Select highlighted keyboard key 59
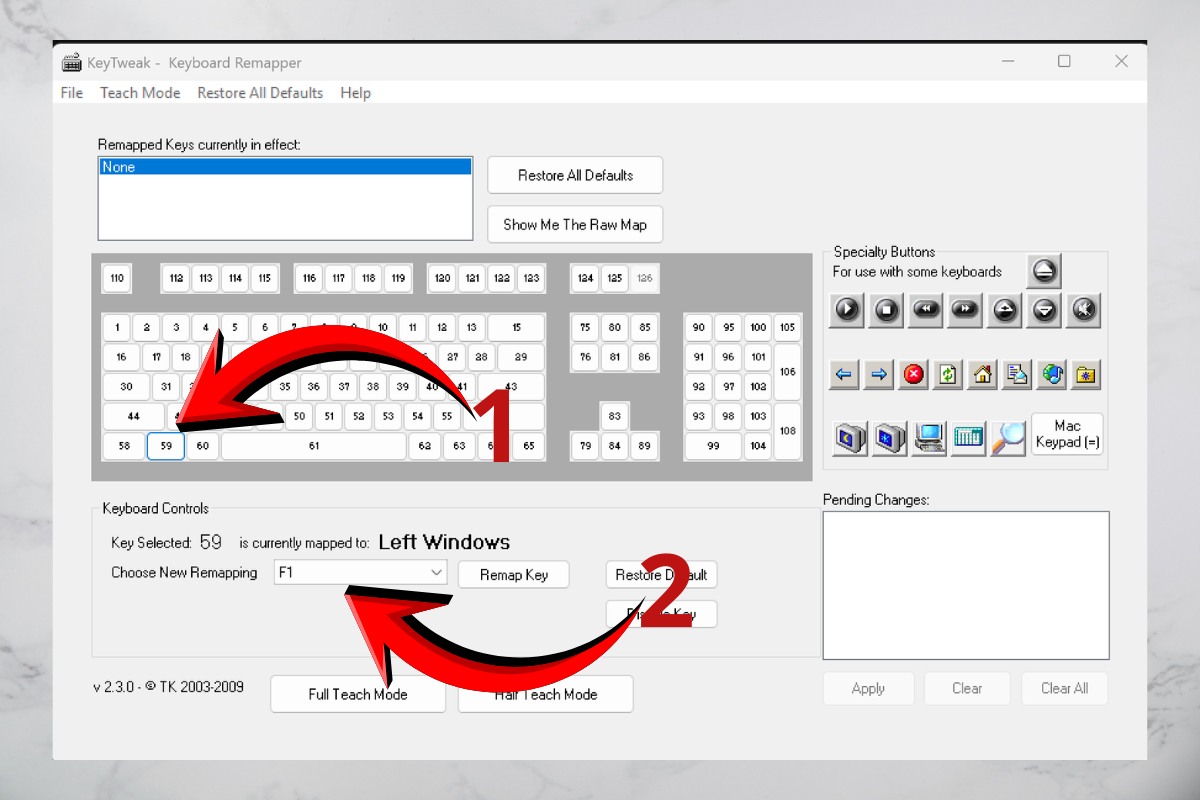The height and width of the screenshot is (800, 1200). click(x=166, y=446)
